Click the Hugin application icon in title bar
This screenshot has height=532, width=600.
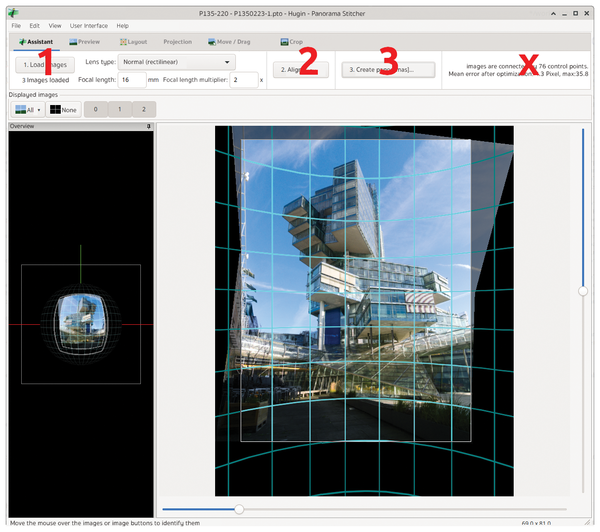[12, 10]
